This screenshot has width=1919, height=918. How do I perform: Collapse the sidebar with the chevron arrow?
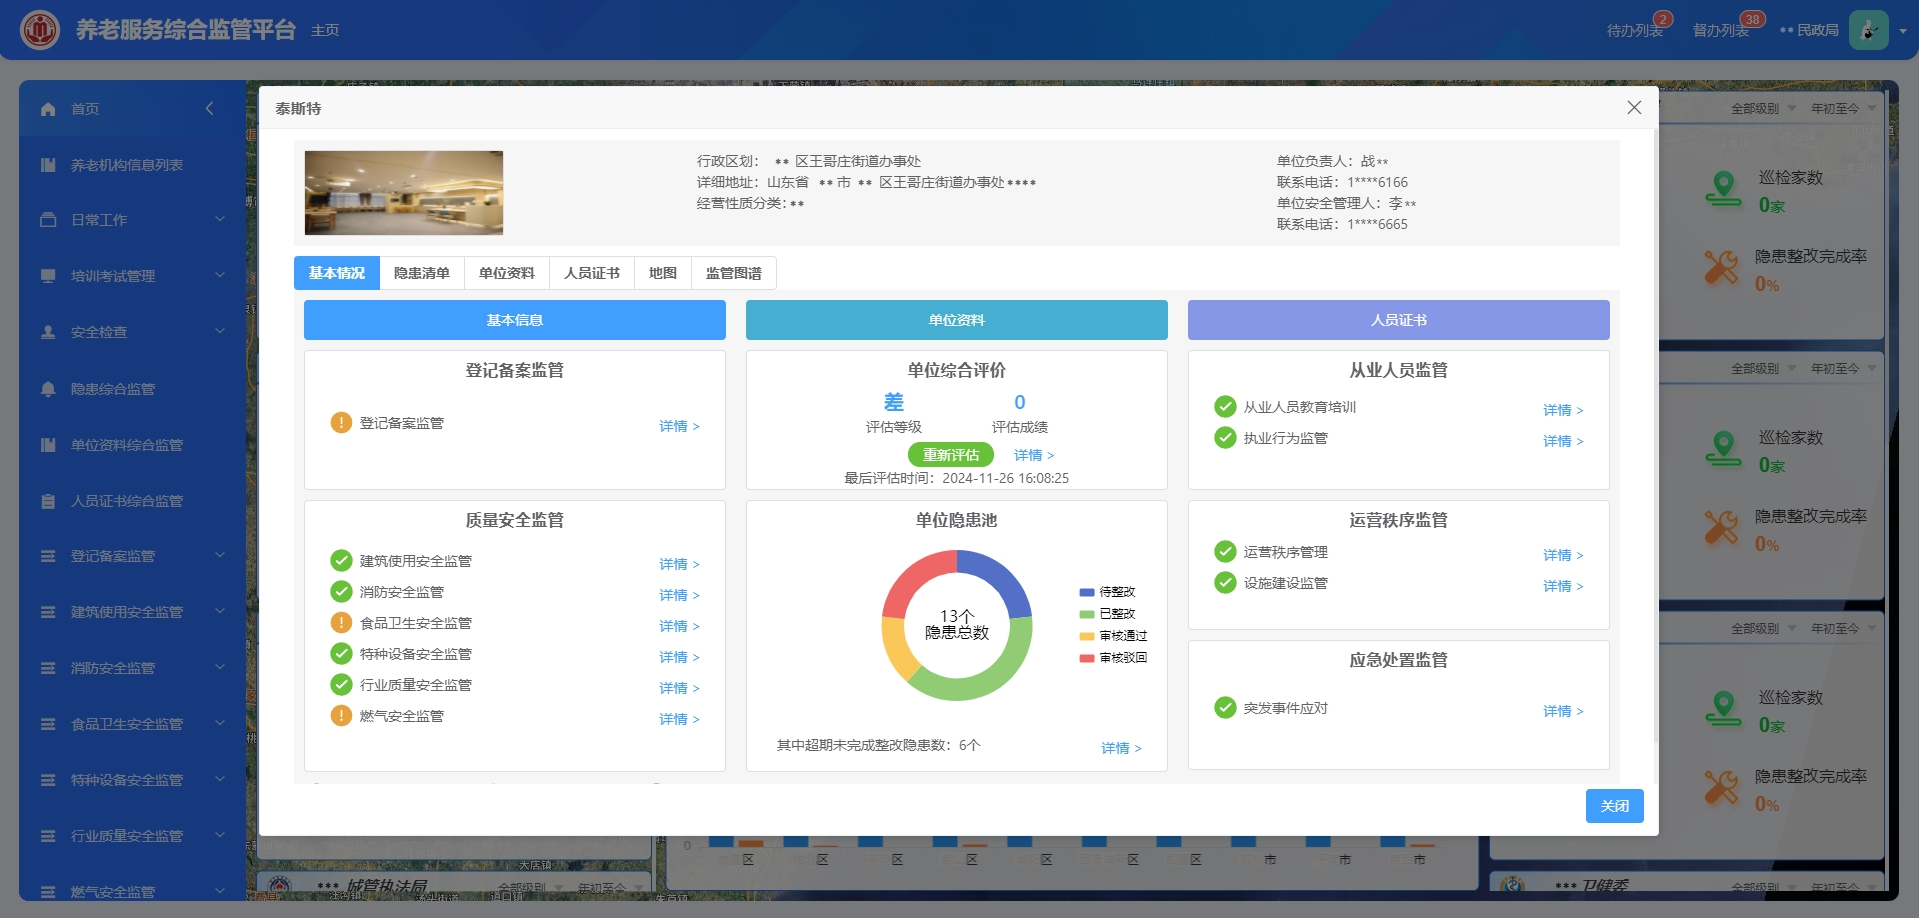coord(209,108)
